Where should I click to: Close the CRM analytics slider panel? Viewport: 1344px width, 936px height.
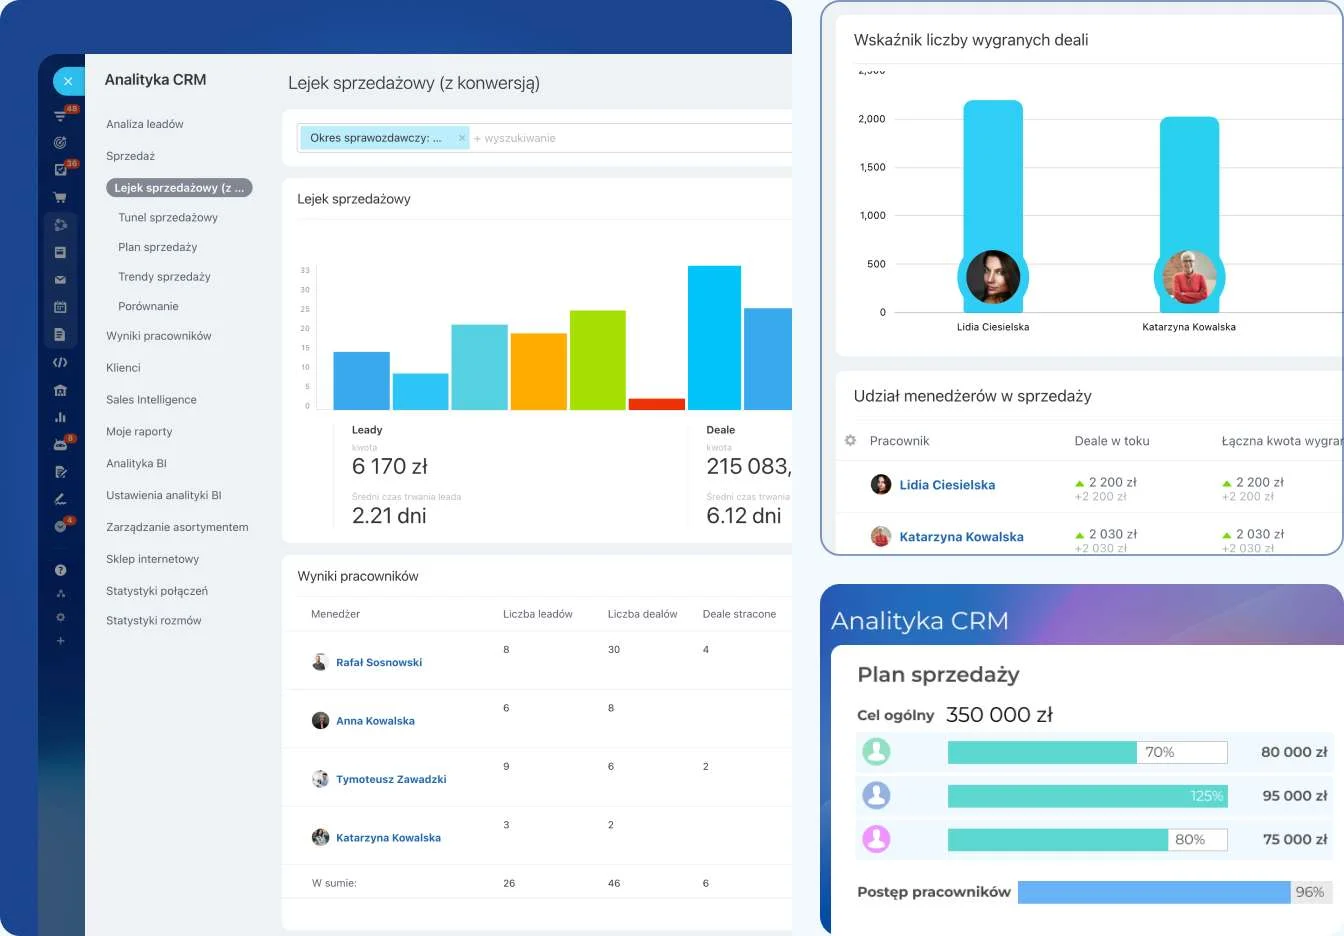(x=67, y=81)
